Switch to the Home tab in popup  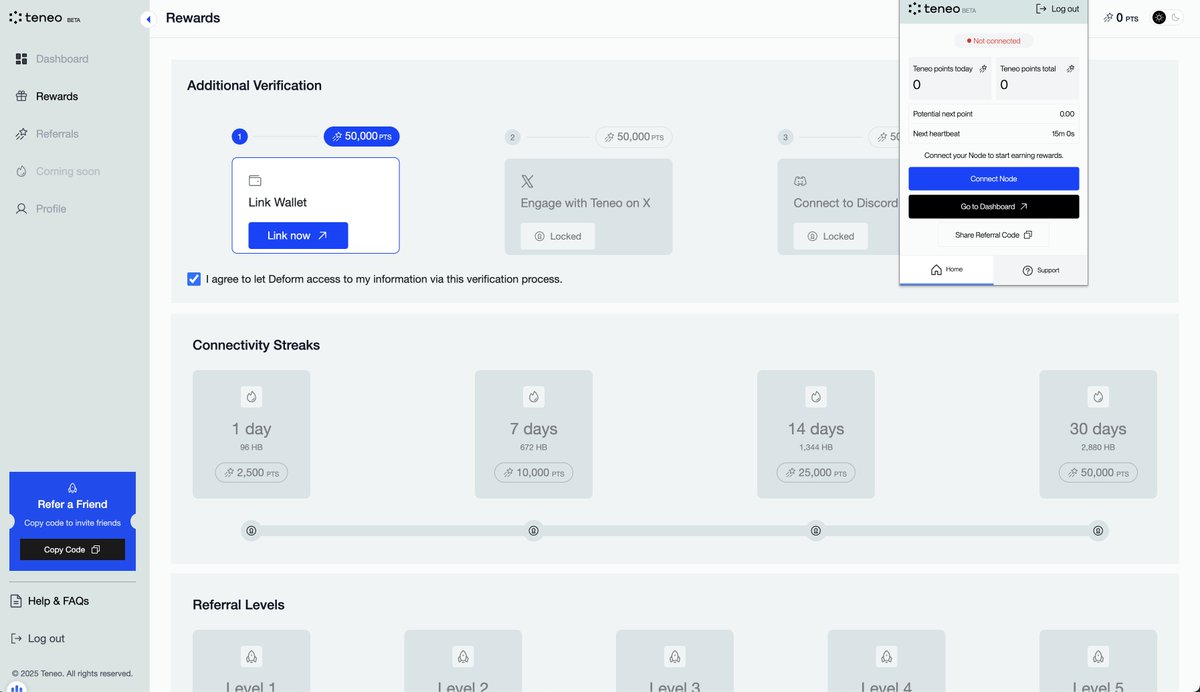[947, 270]
